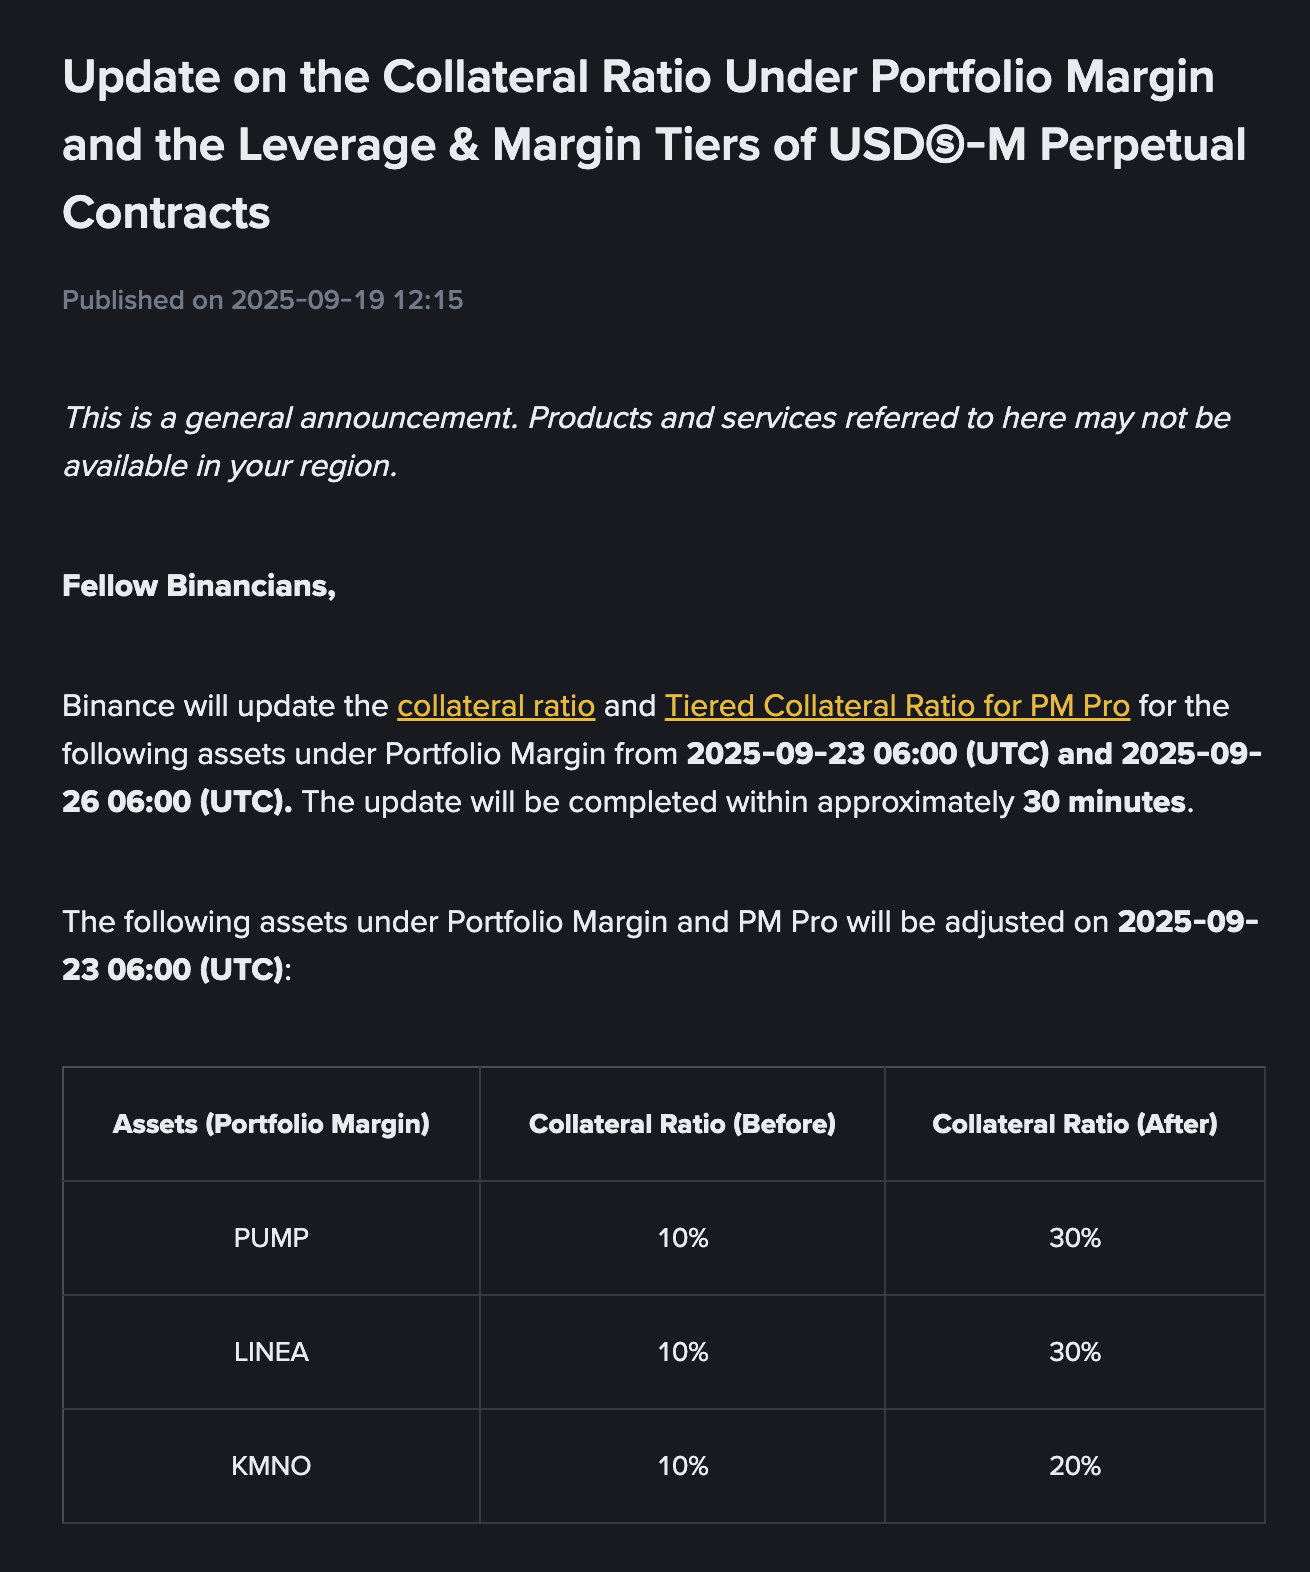Click the Published on 2025-09-19 timestamp

pyautogui.click(x=263, y=300)
